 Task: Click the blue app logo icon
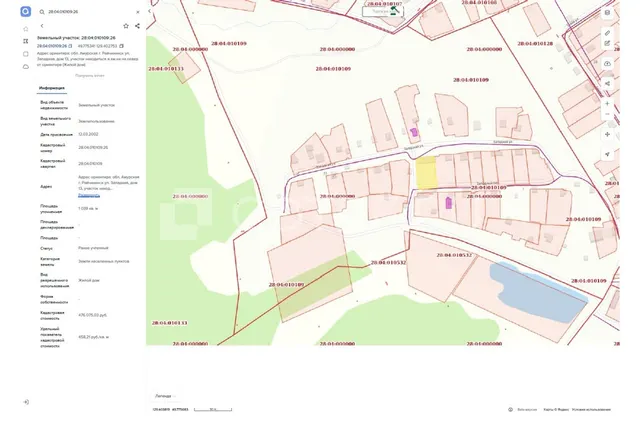pos(25,11)
